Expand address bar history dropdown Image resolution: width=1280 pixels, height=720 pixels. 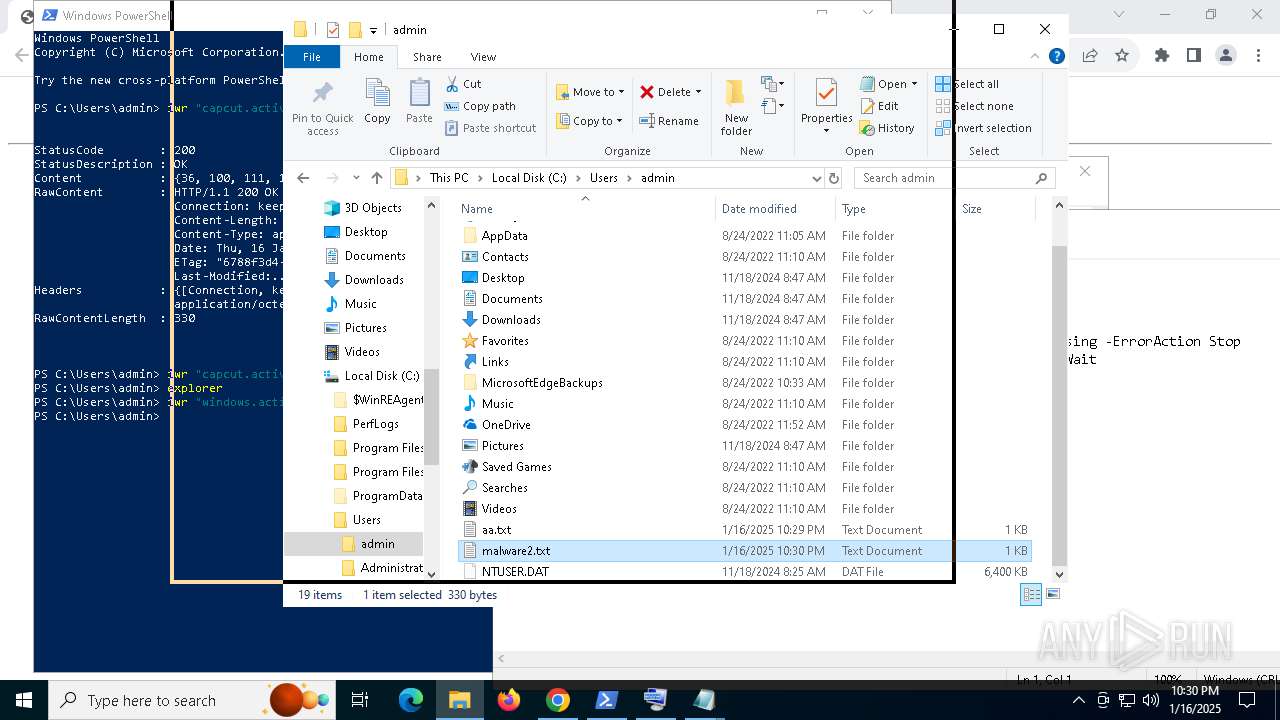[816, 178]
